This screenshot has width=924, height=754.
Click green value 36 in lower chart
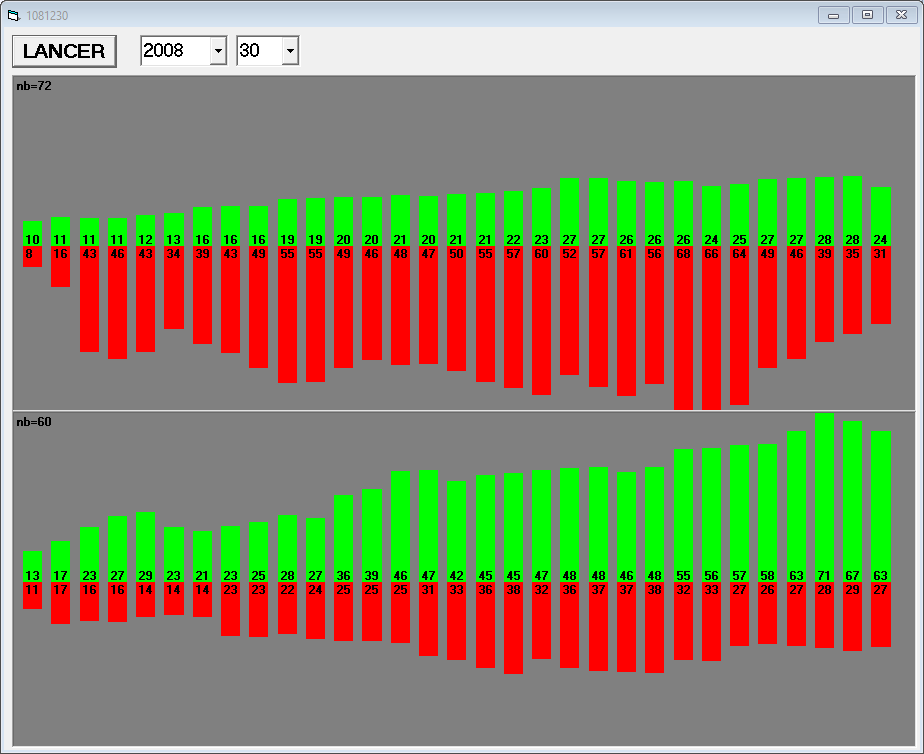(x=343, y=576)
